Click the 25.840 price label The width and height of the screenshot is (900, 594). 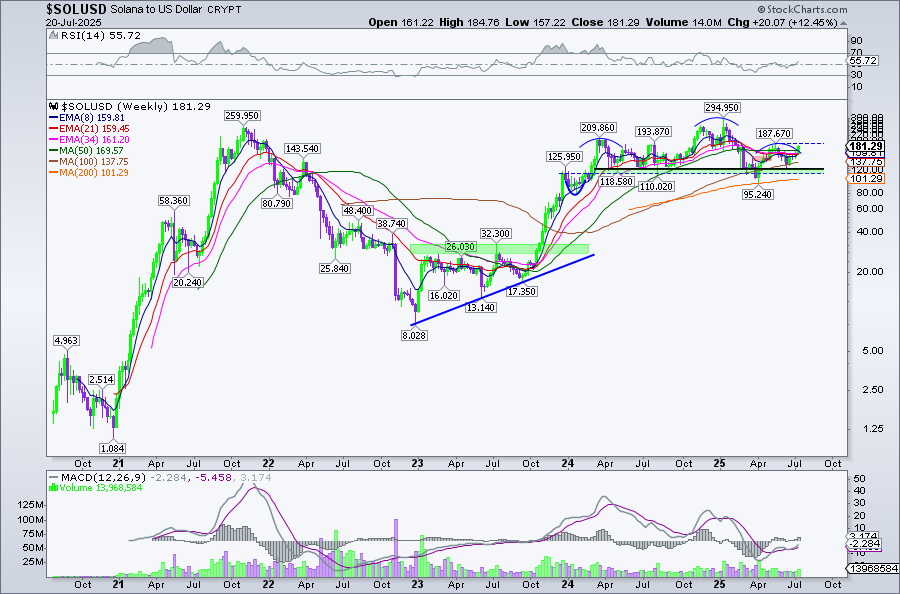[334, 268]
